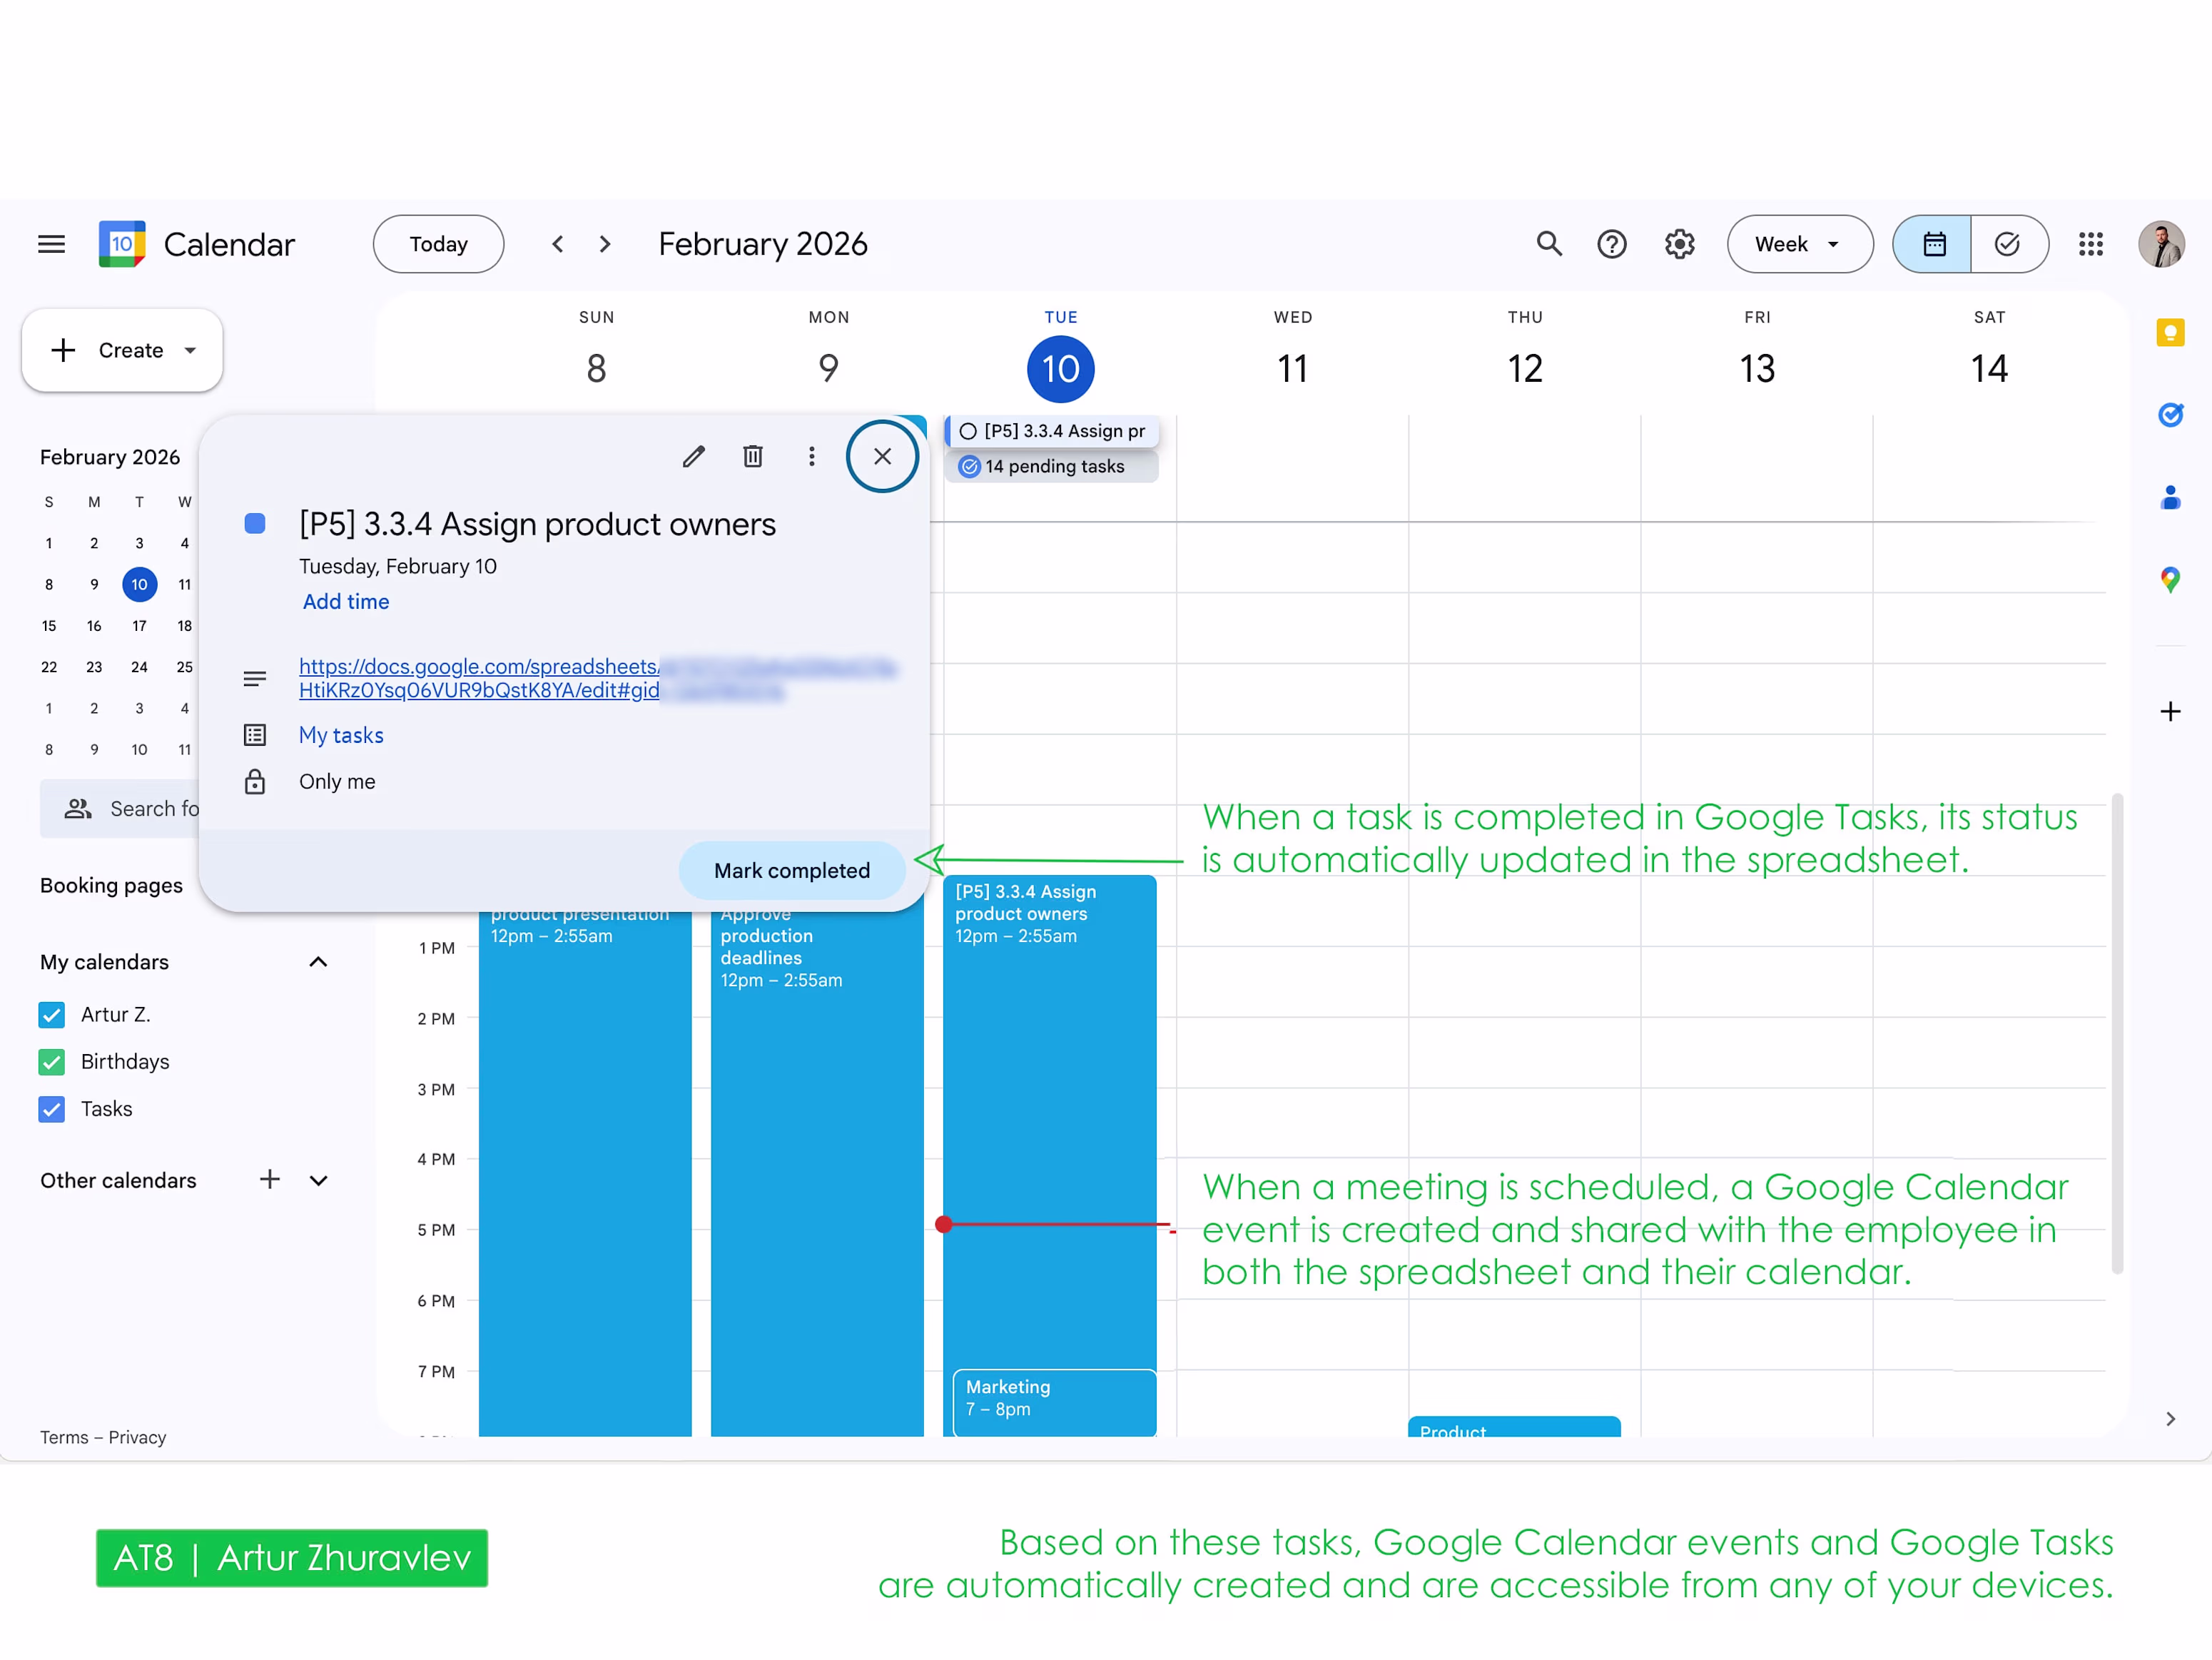Screen dimensions: 2212x1660
Task: Click the pencil edit task icon
Action: [693, 457]
